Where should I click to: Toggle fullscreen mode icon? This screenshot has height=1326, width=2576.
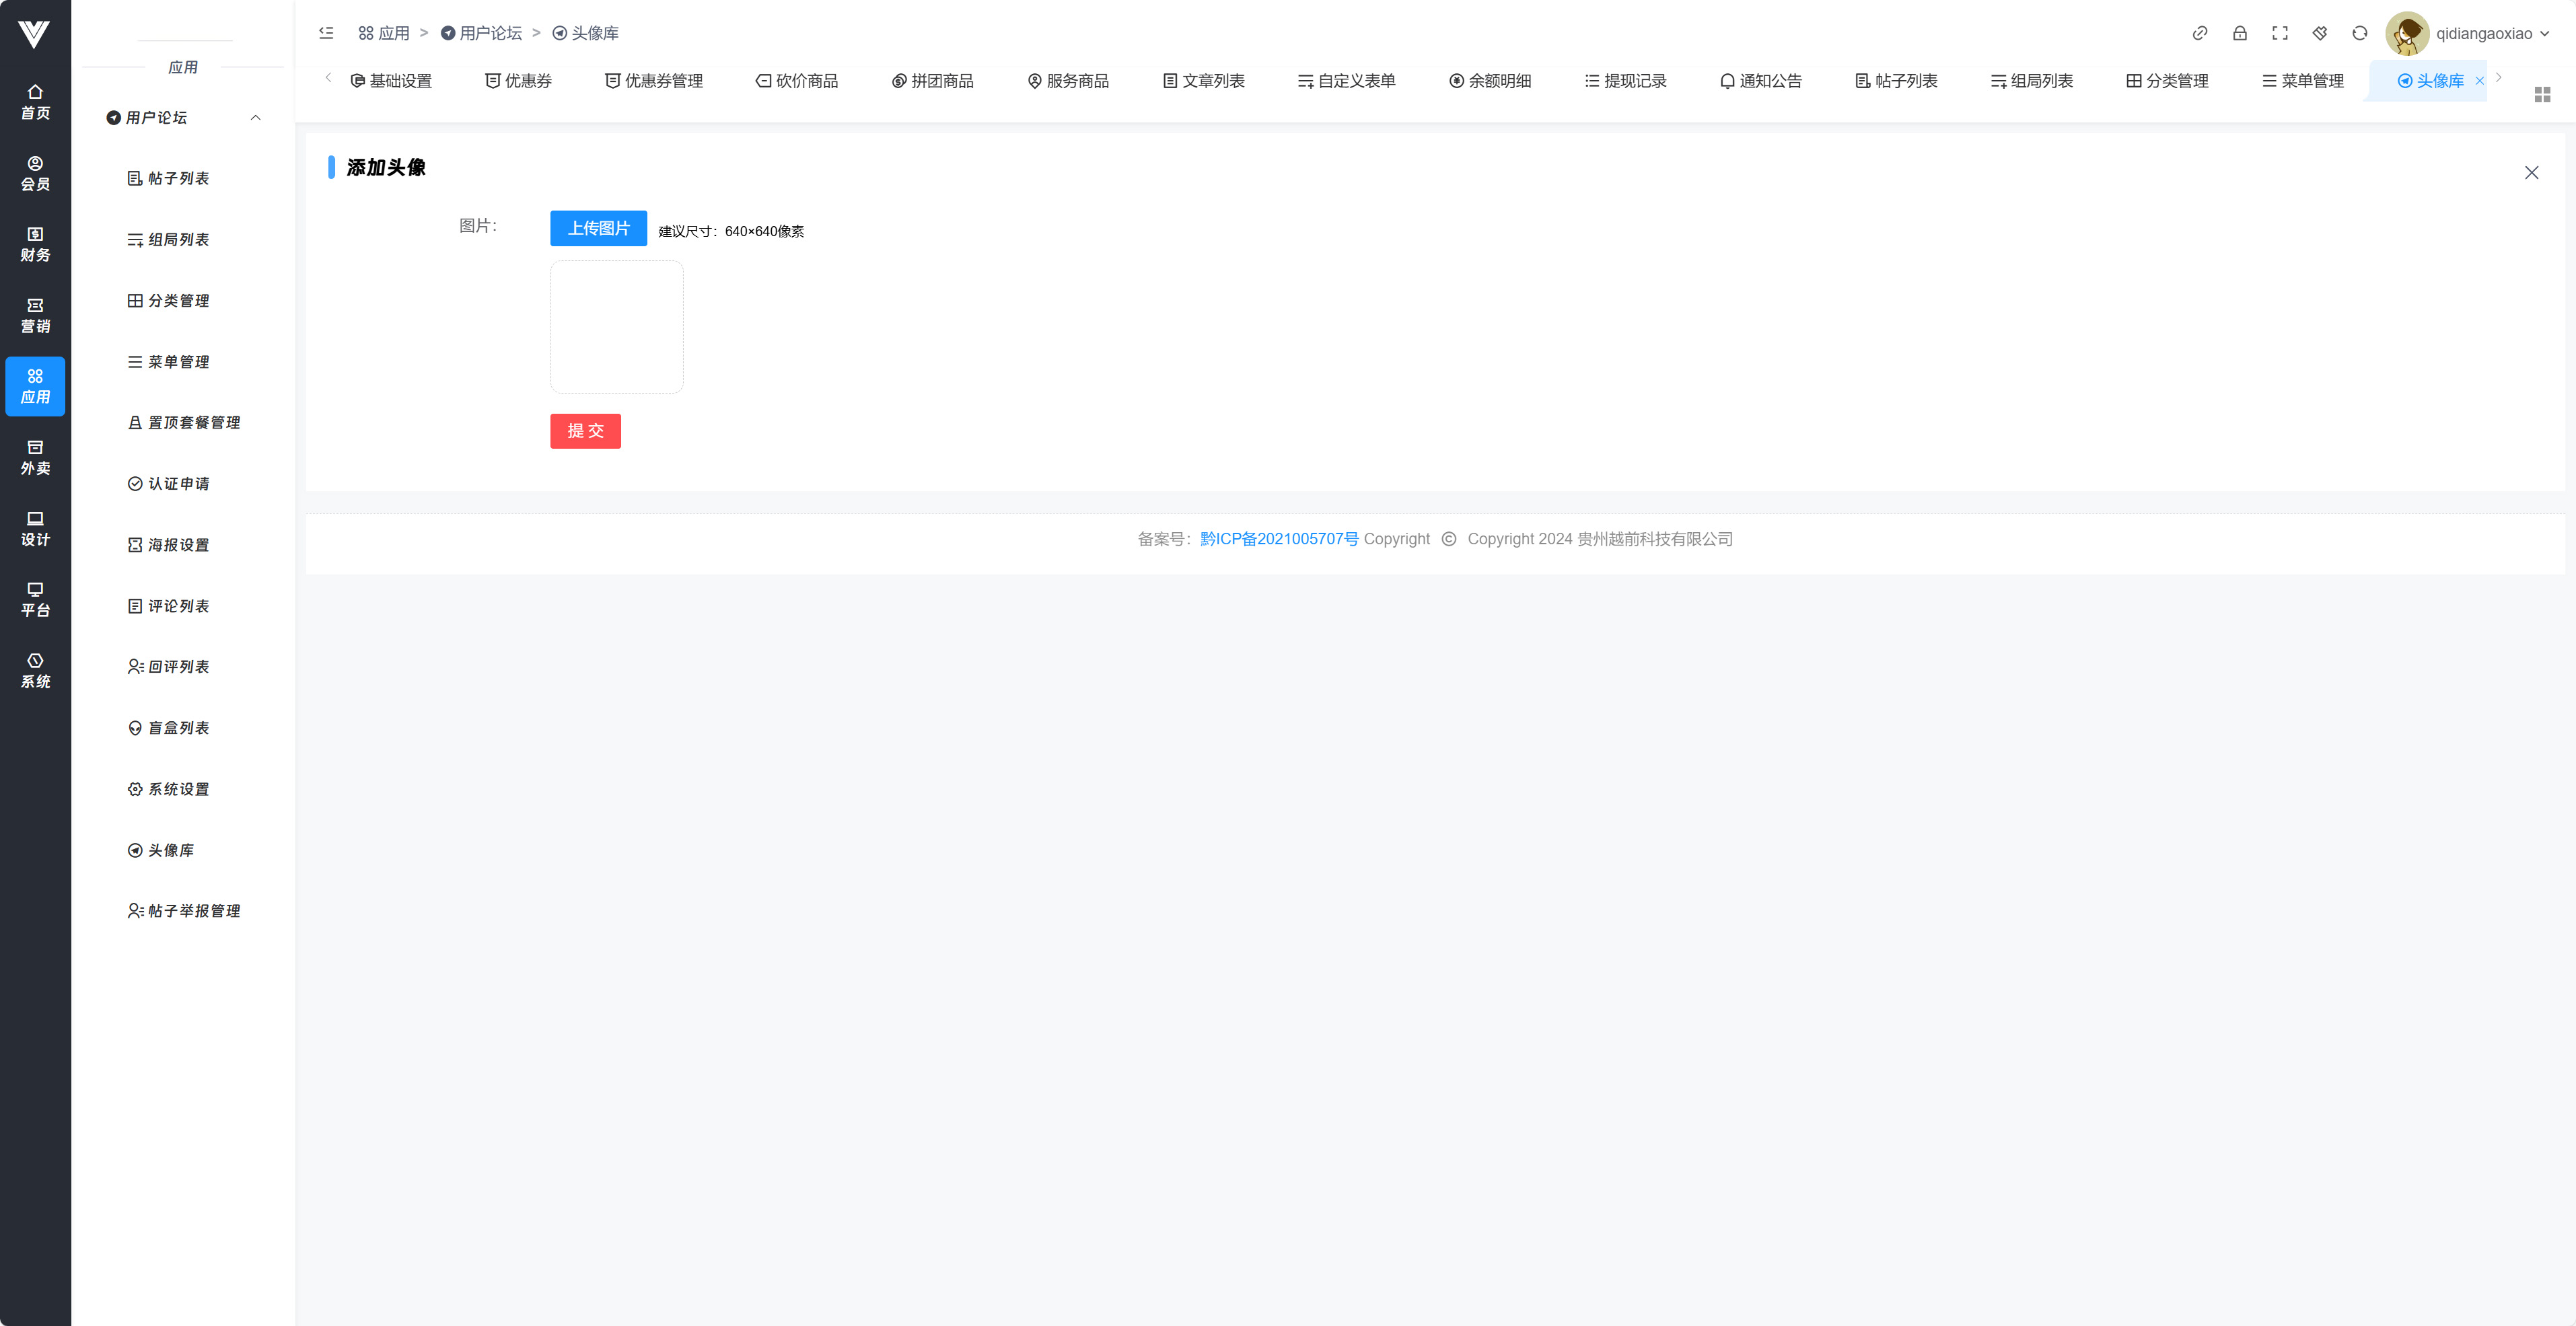pyautogui.click(x=2279, y=33)
